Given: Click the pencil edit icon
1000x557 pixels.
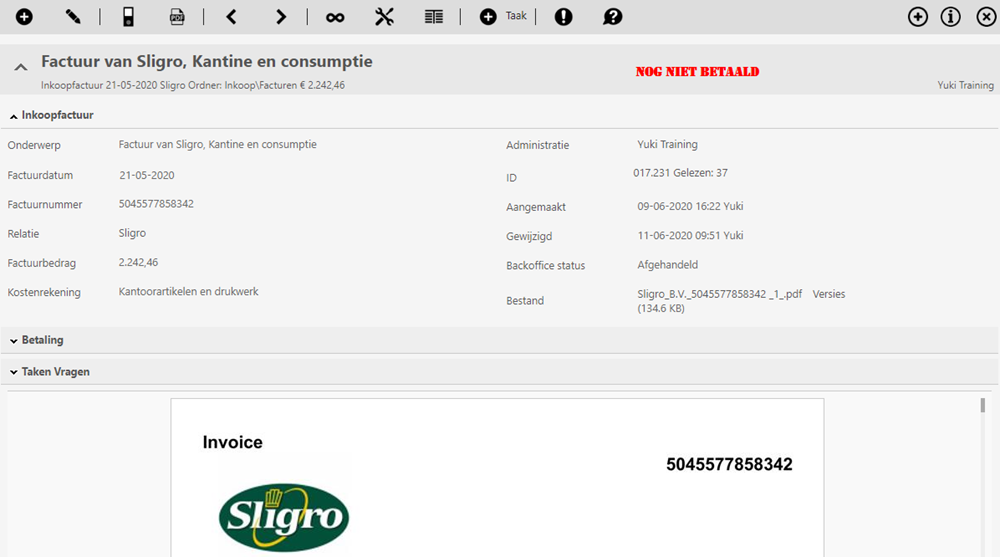Looking at the screenshot, I should [73, 16].
